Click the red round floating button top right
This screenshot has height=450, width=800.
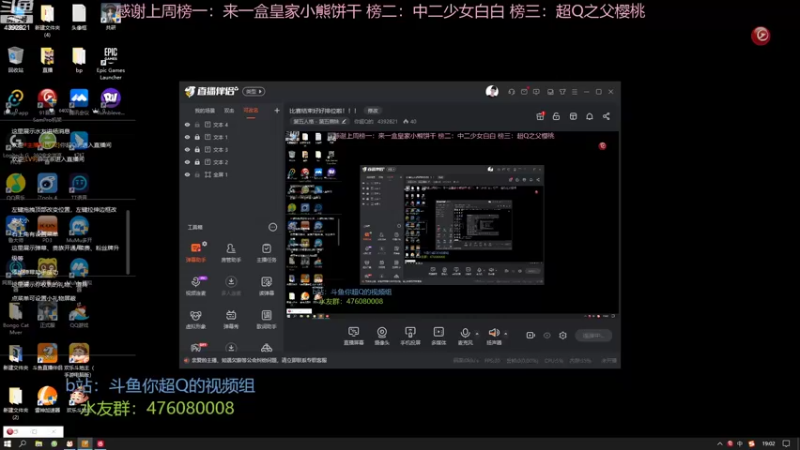pos(760,35)
